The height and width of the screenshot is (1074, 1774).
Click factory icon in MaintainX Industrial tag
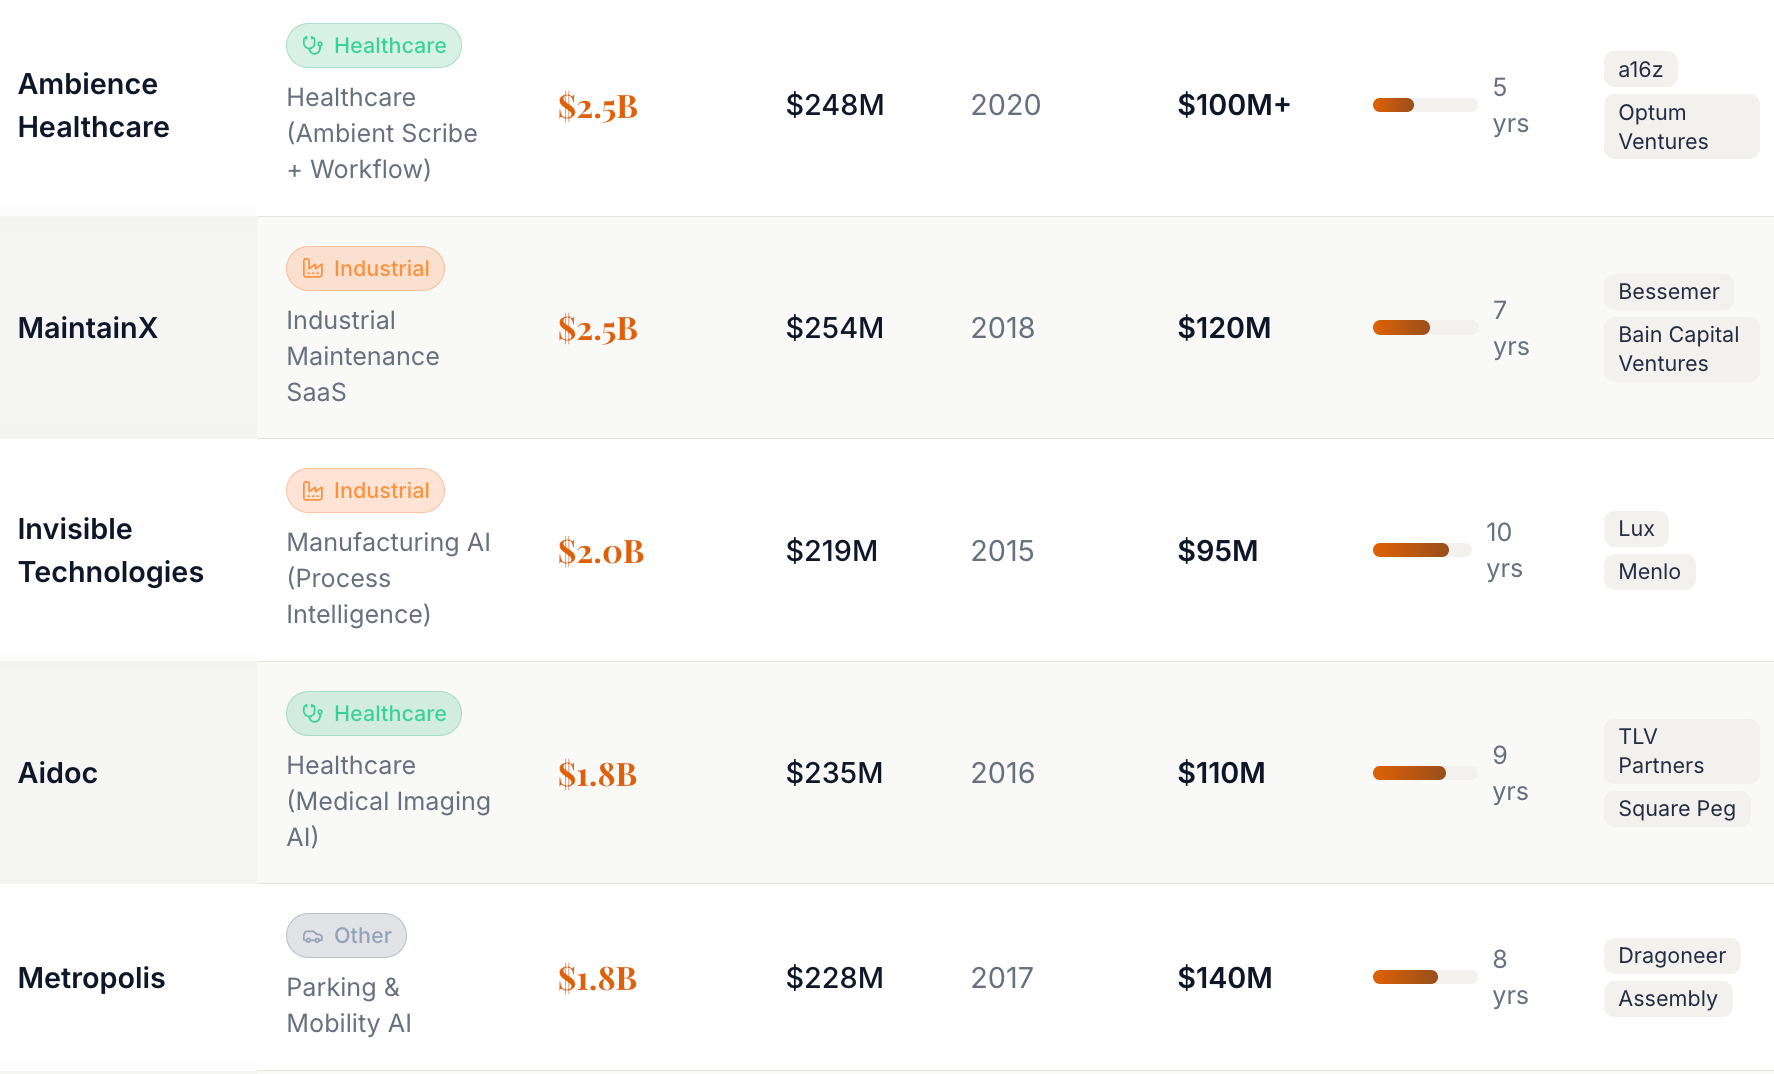point(313,269)
